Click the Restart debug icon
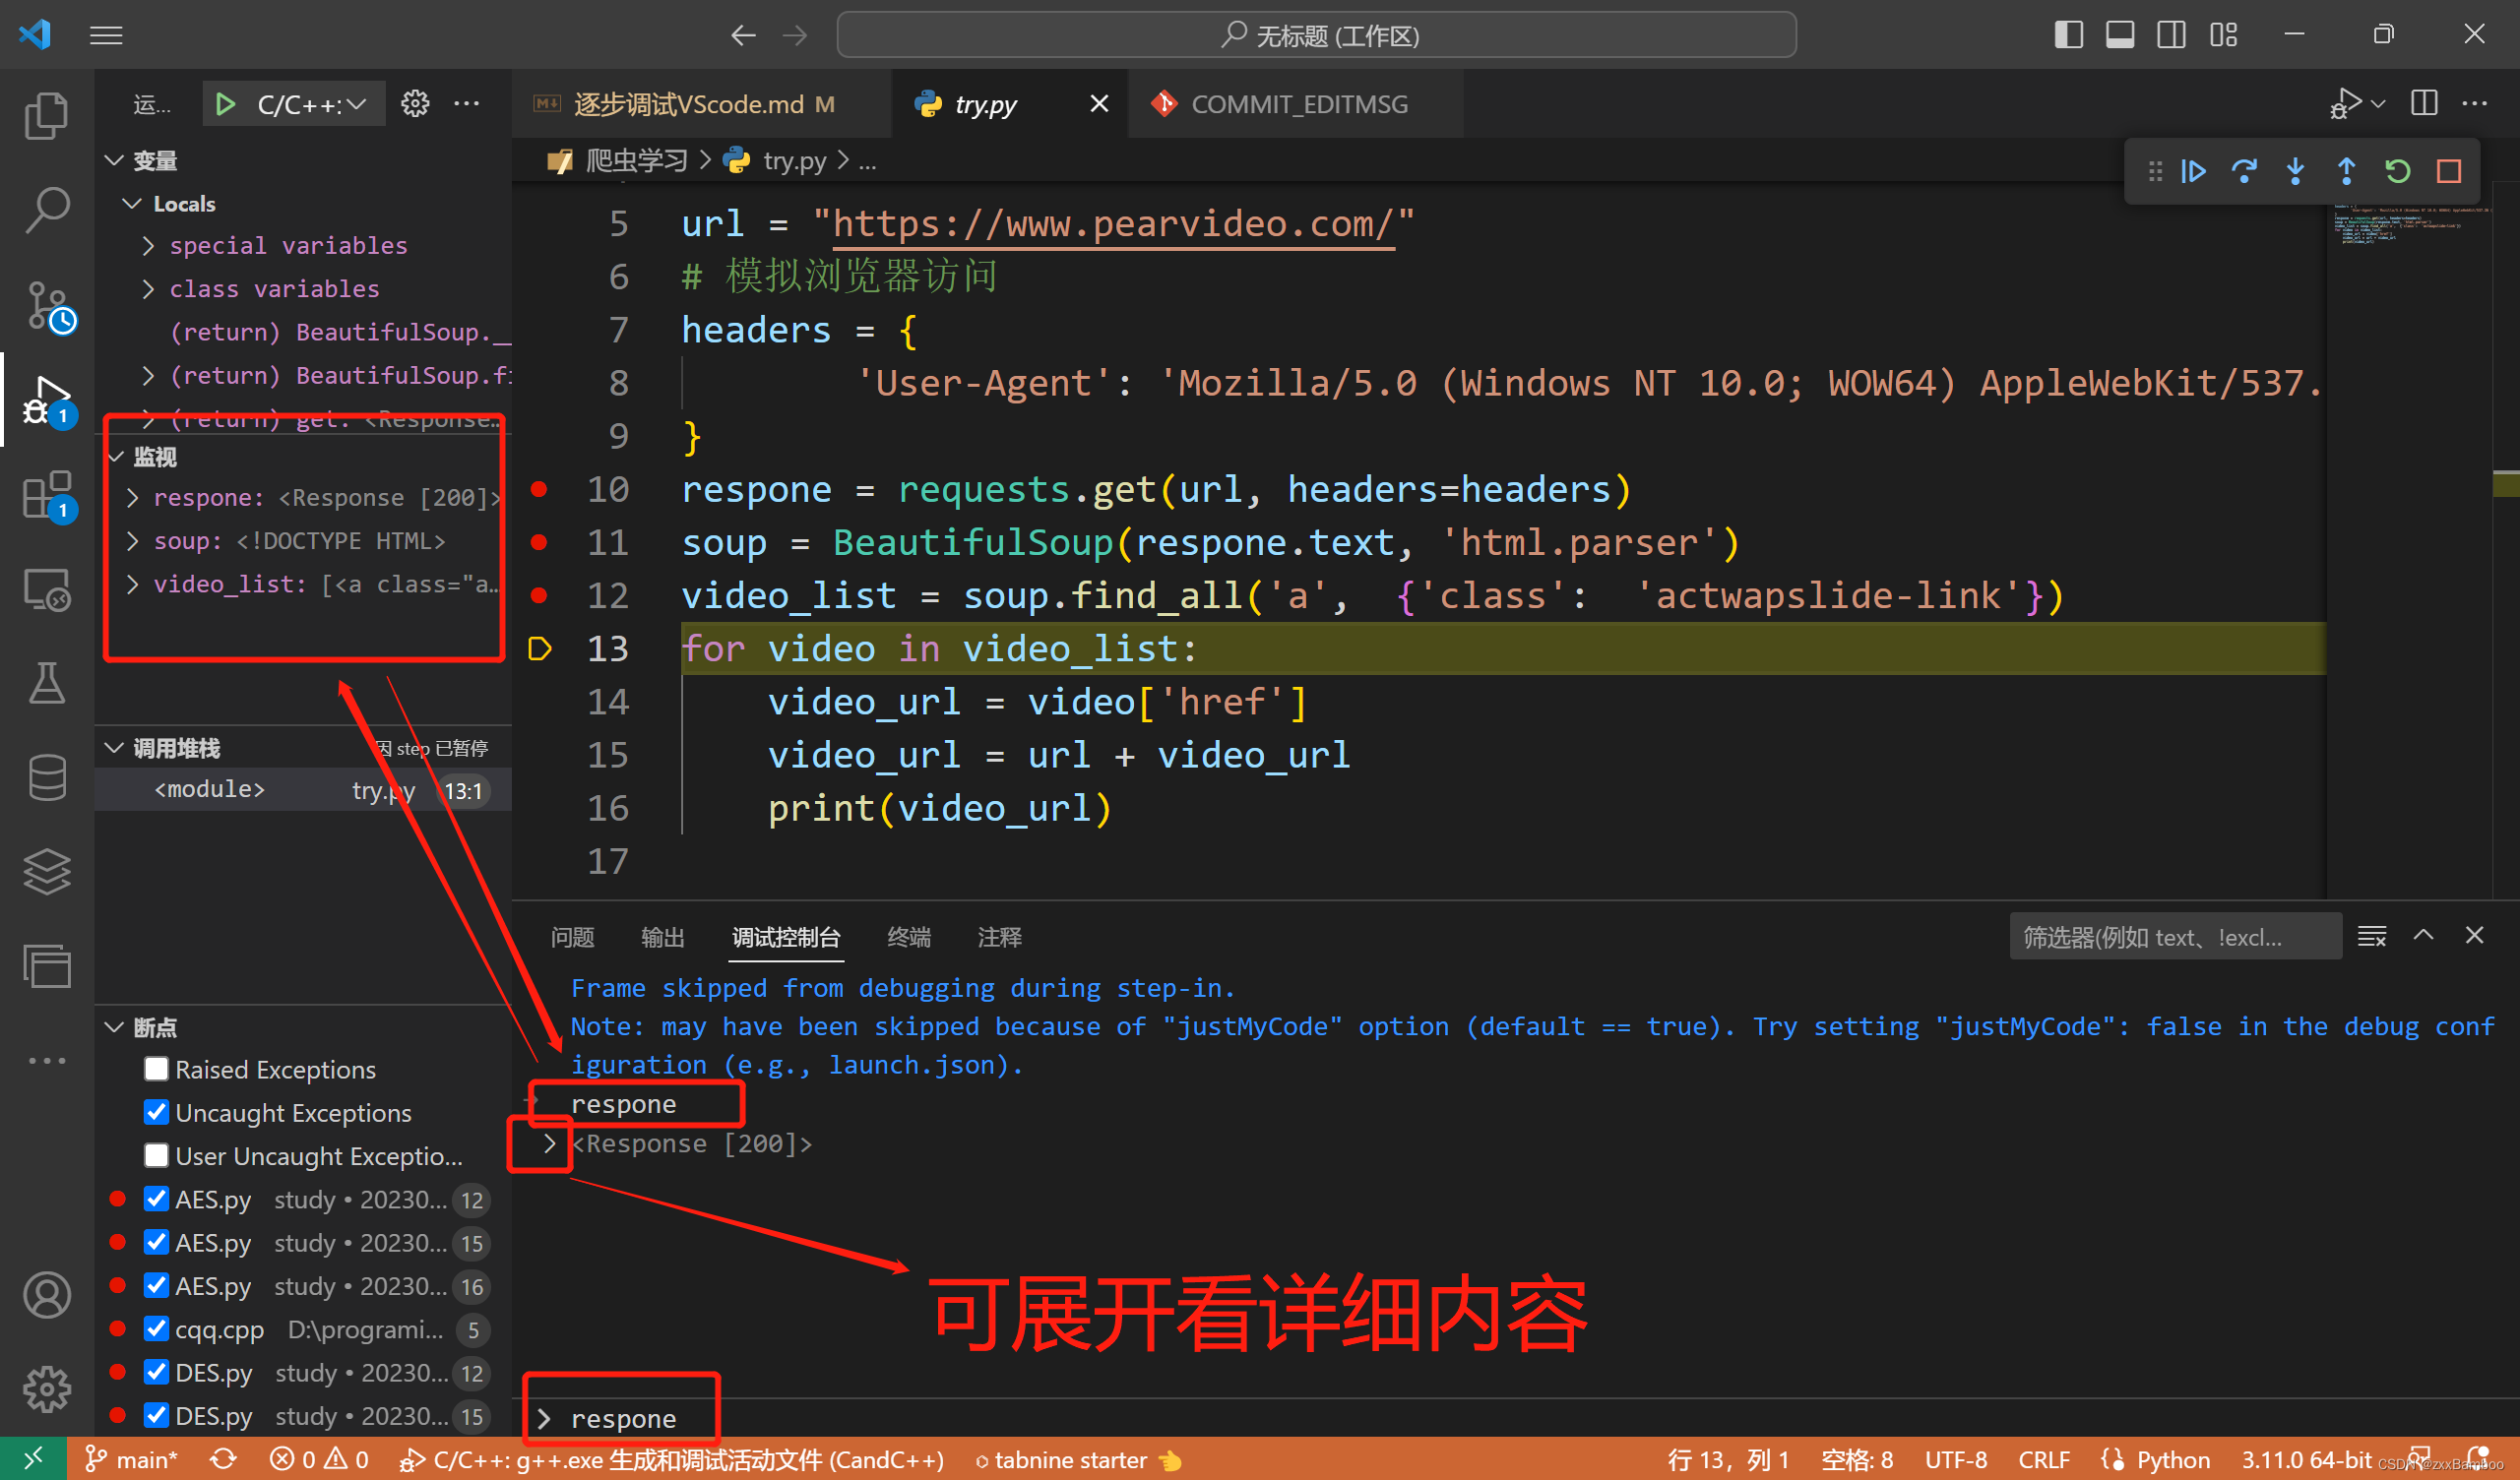2520x1480 pixels. pos(2397,172)
